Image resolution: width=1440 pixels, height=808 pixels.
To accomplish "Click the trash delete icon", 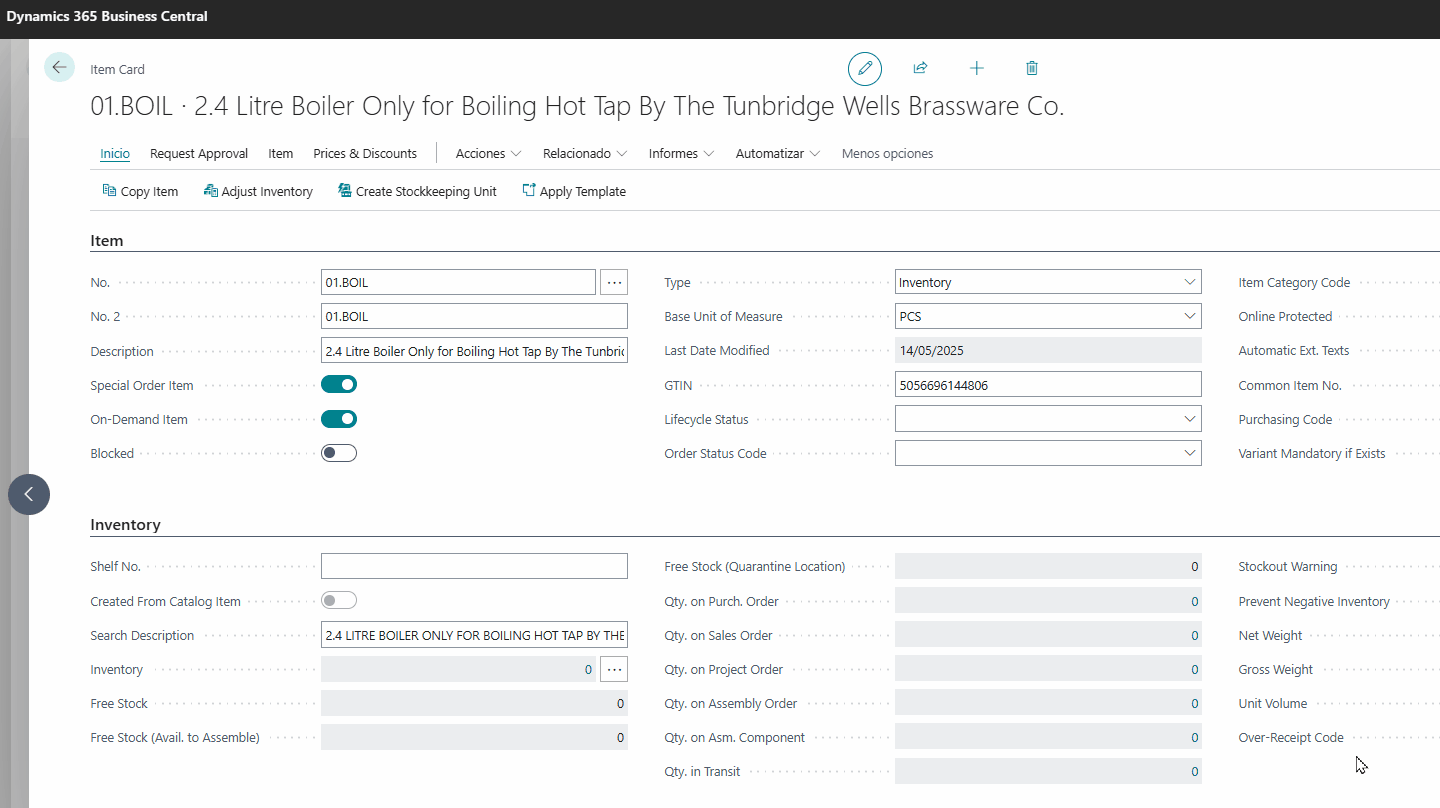I will coord(1032,68).
